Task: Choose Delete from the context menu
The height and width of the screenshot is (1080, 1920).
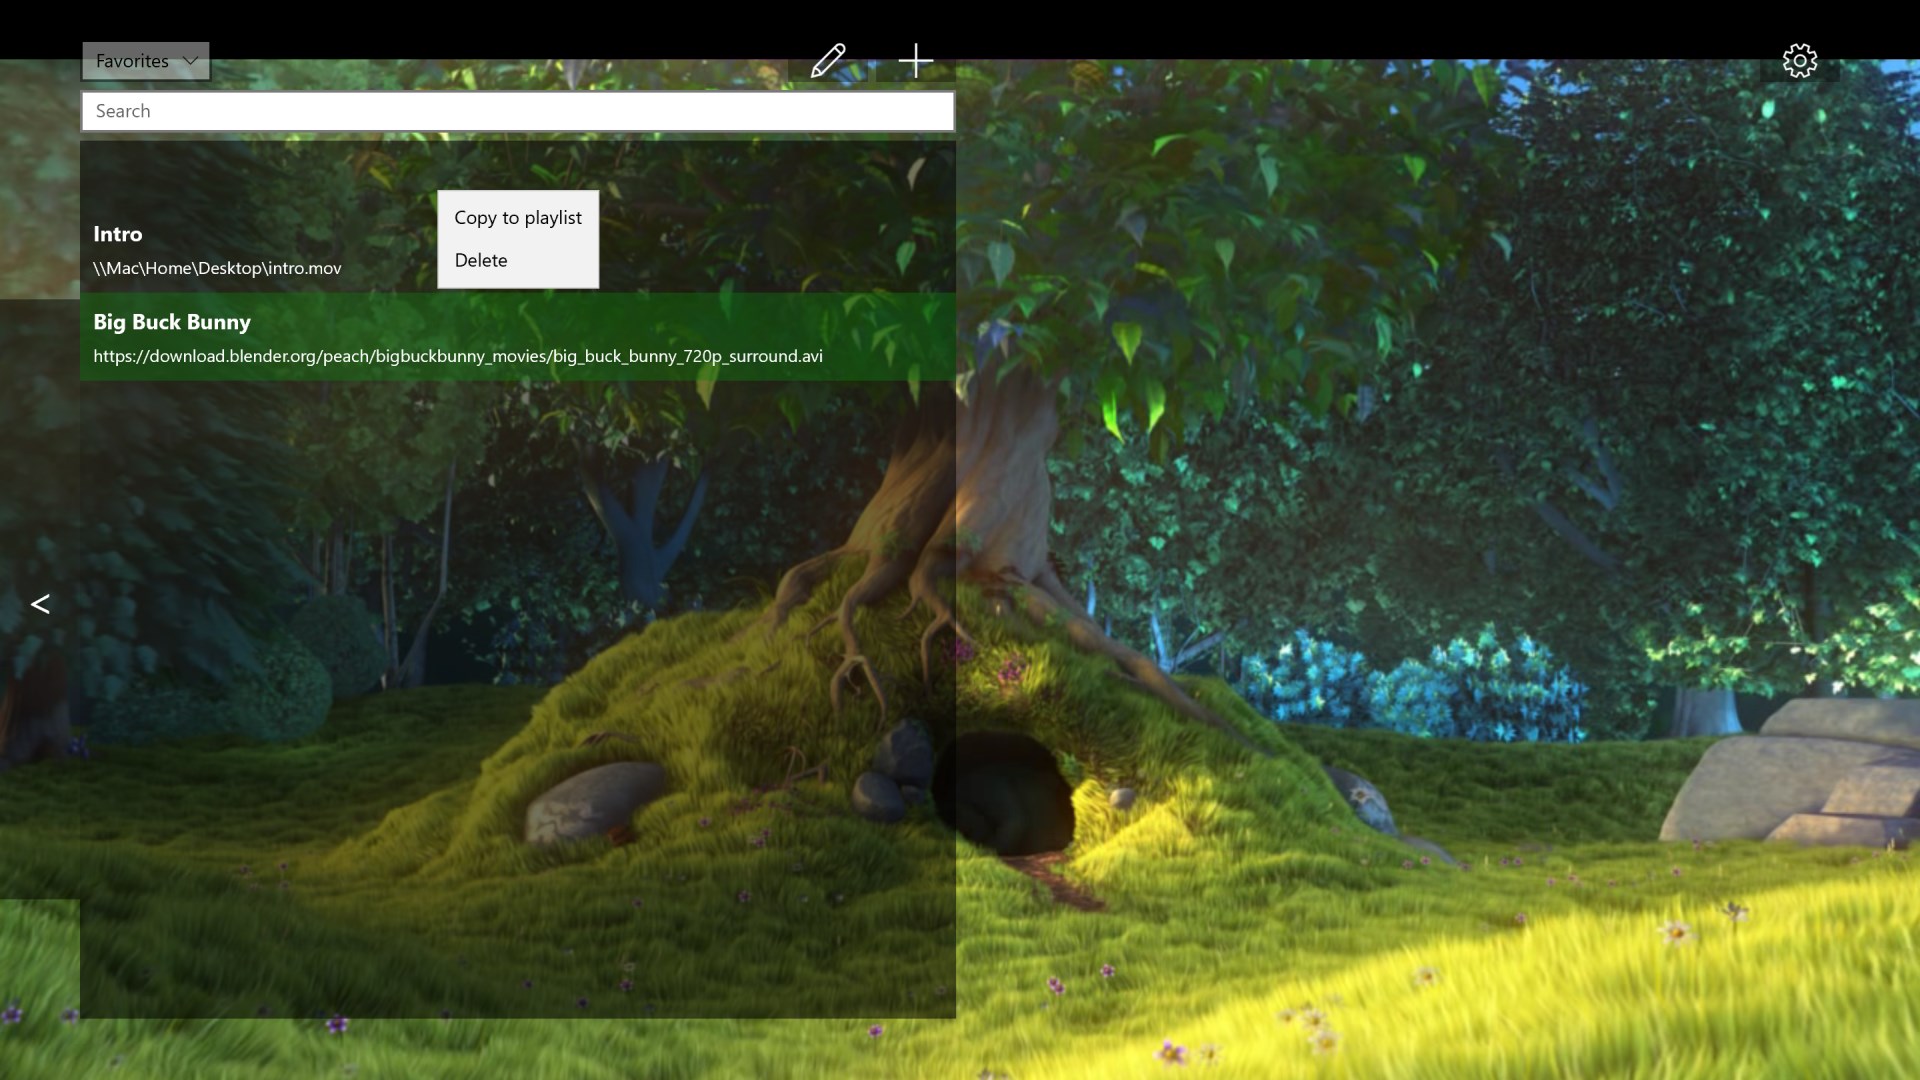Action: [x=481, y=260]
